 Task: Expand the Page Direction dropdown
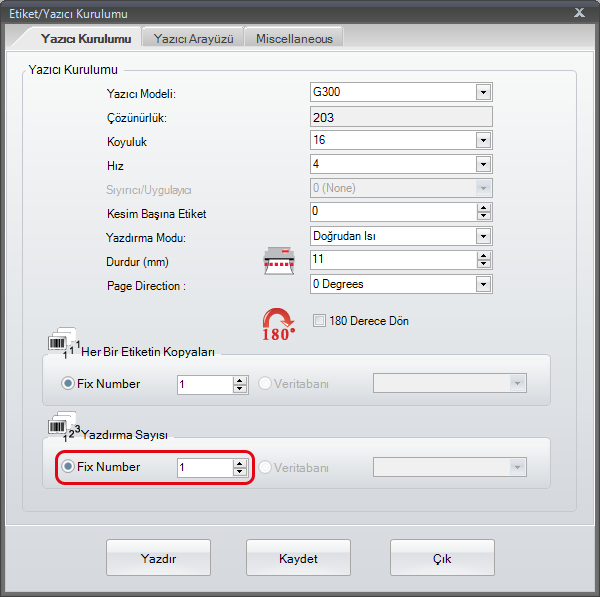coord(484,284)
